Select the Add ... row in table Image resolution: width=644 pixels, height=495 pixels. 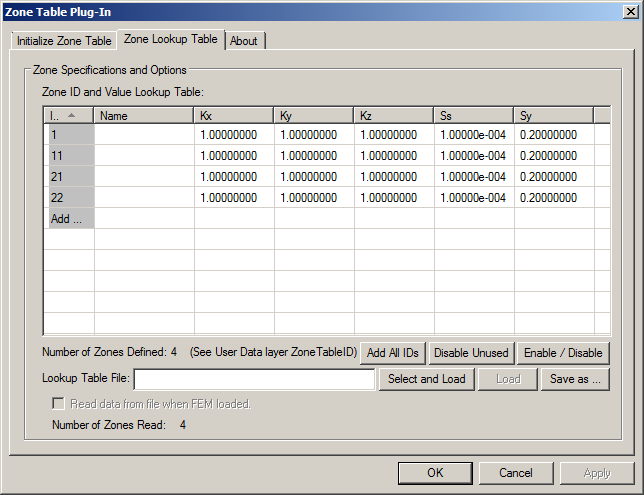[x=70, y=218]
